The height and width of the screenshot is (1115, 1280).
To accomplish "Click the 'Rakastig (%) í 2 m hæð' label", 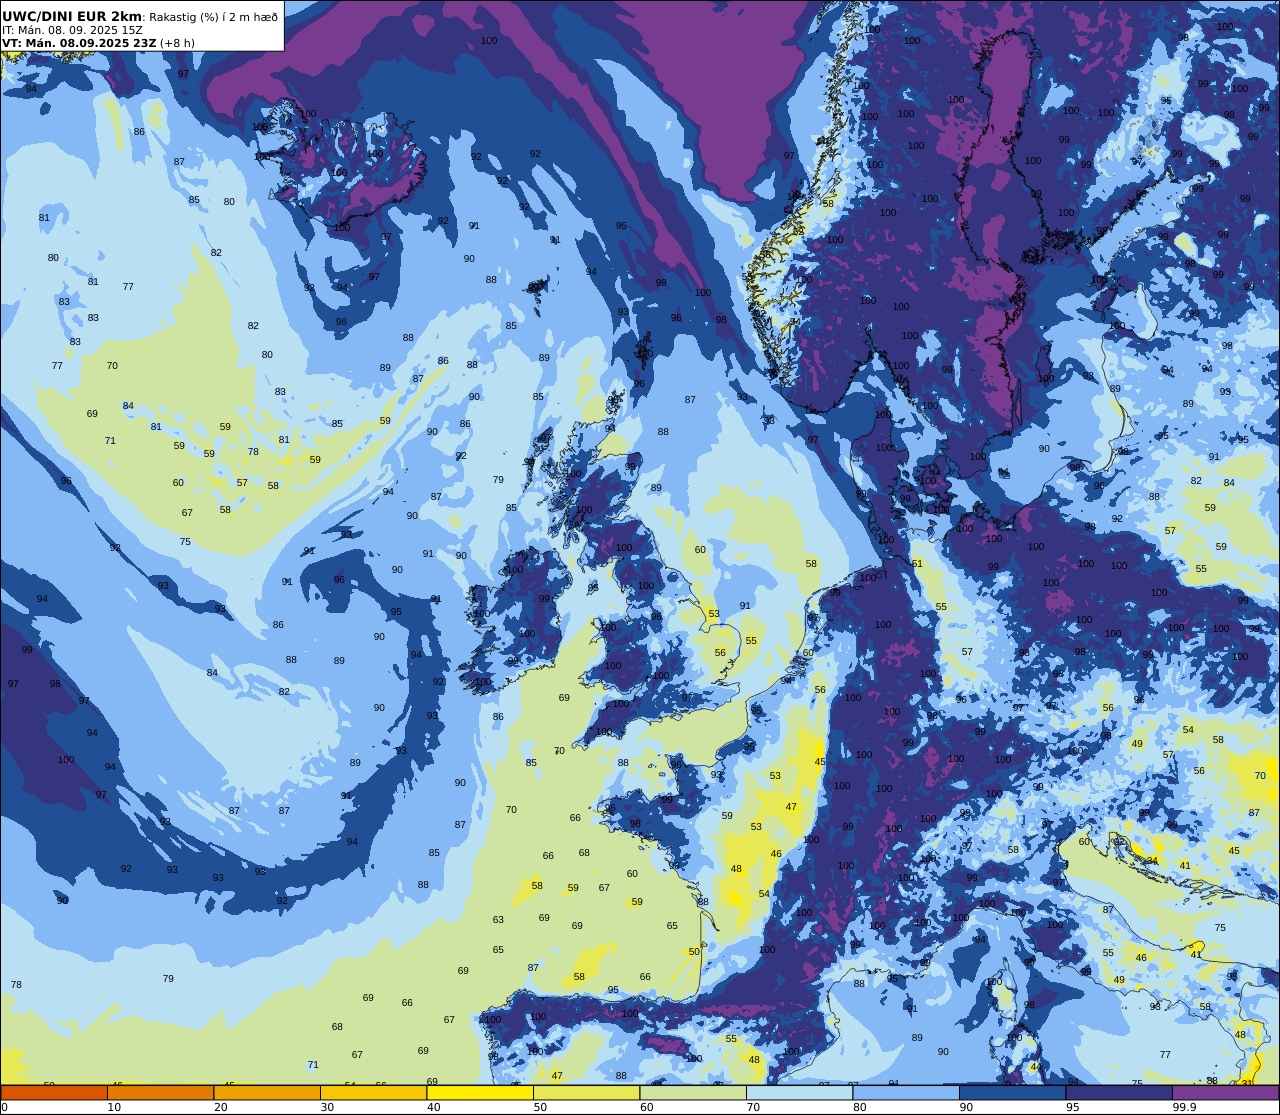I will point(214,17).
